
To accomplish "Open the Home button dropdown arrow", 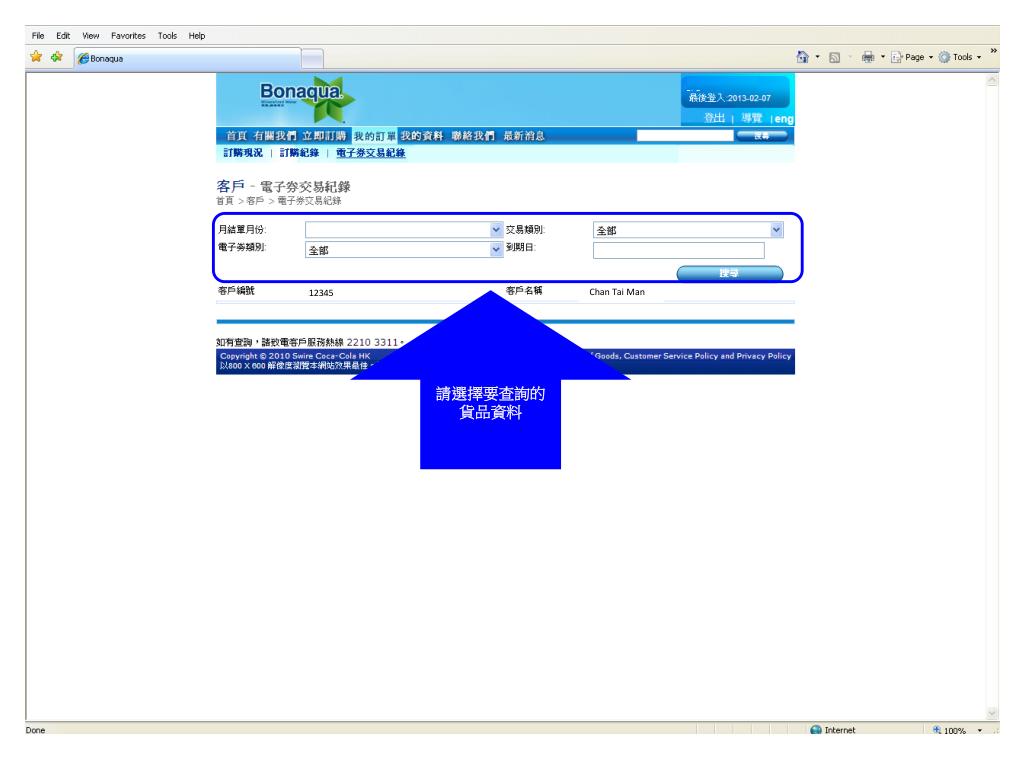I will click(817, 57).
